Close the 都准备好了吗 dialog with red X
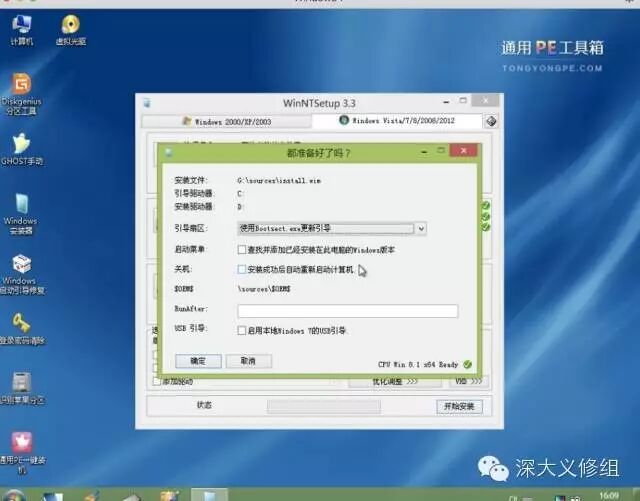The width and height of the screenshot is (640, 501). tap(463, 151)
